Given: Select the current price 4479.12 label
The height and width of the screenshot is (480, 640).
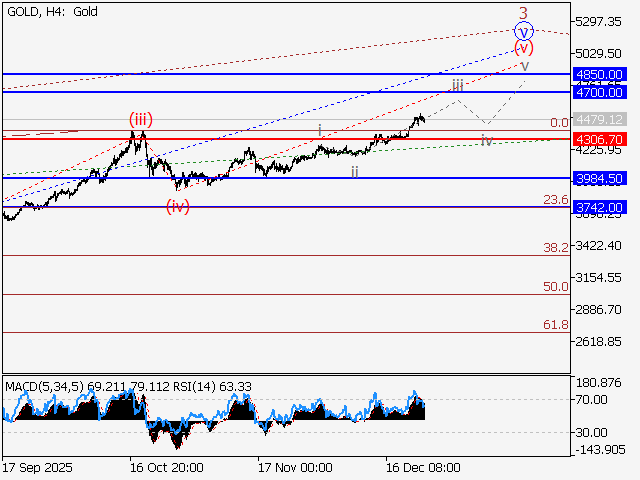Looking at the screenshot, I should point(600,119).
